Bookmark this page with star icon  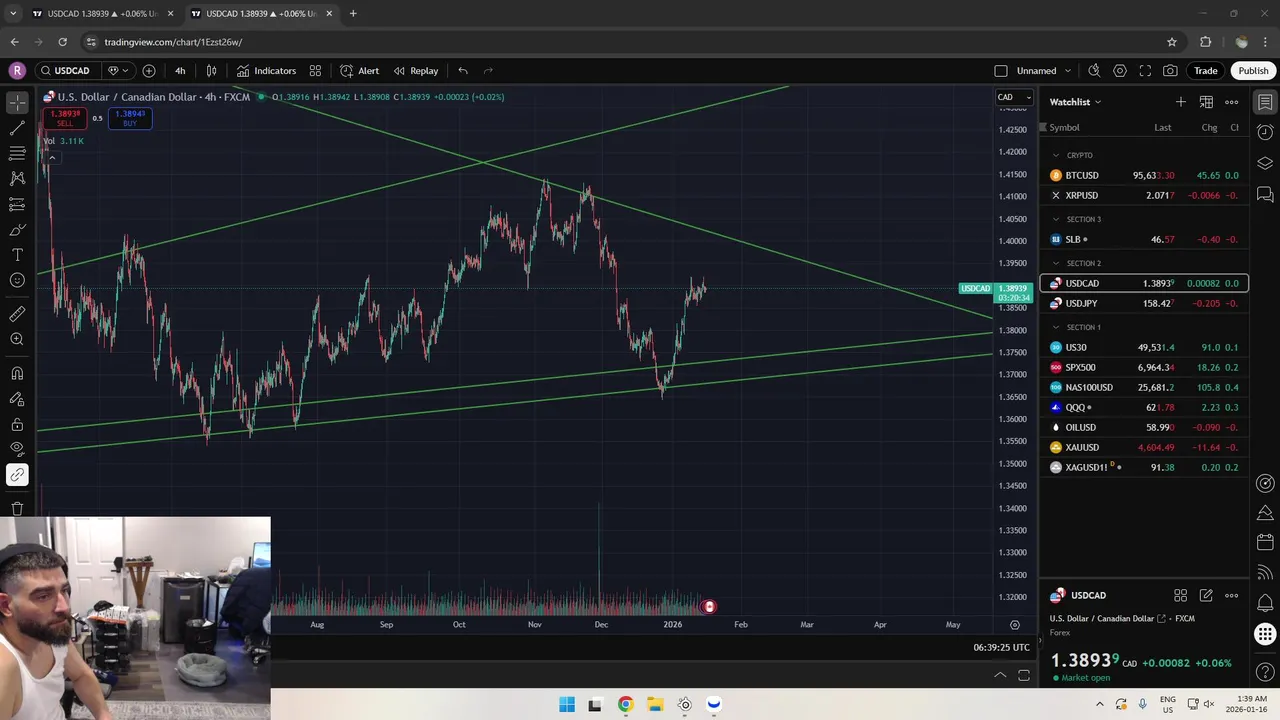[x=1172, y=42]
